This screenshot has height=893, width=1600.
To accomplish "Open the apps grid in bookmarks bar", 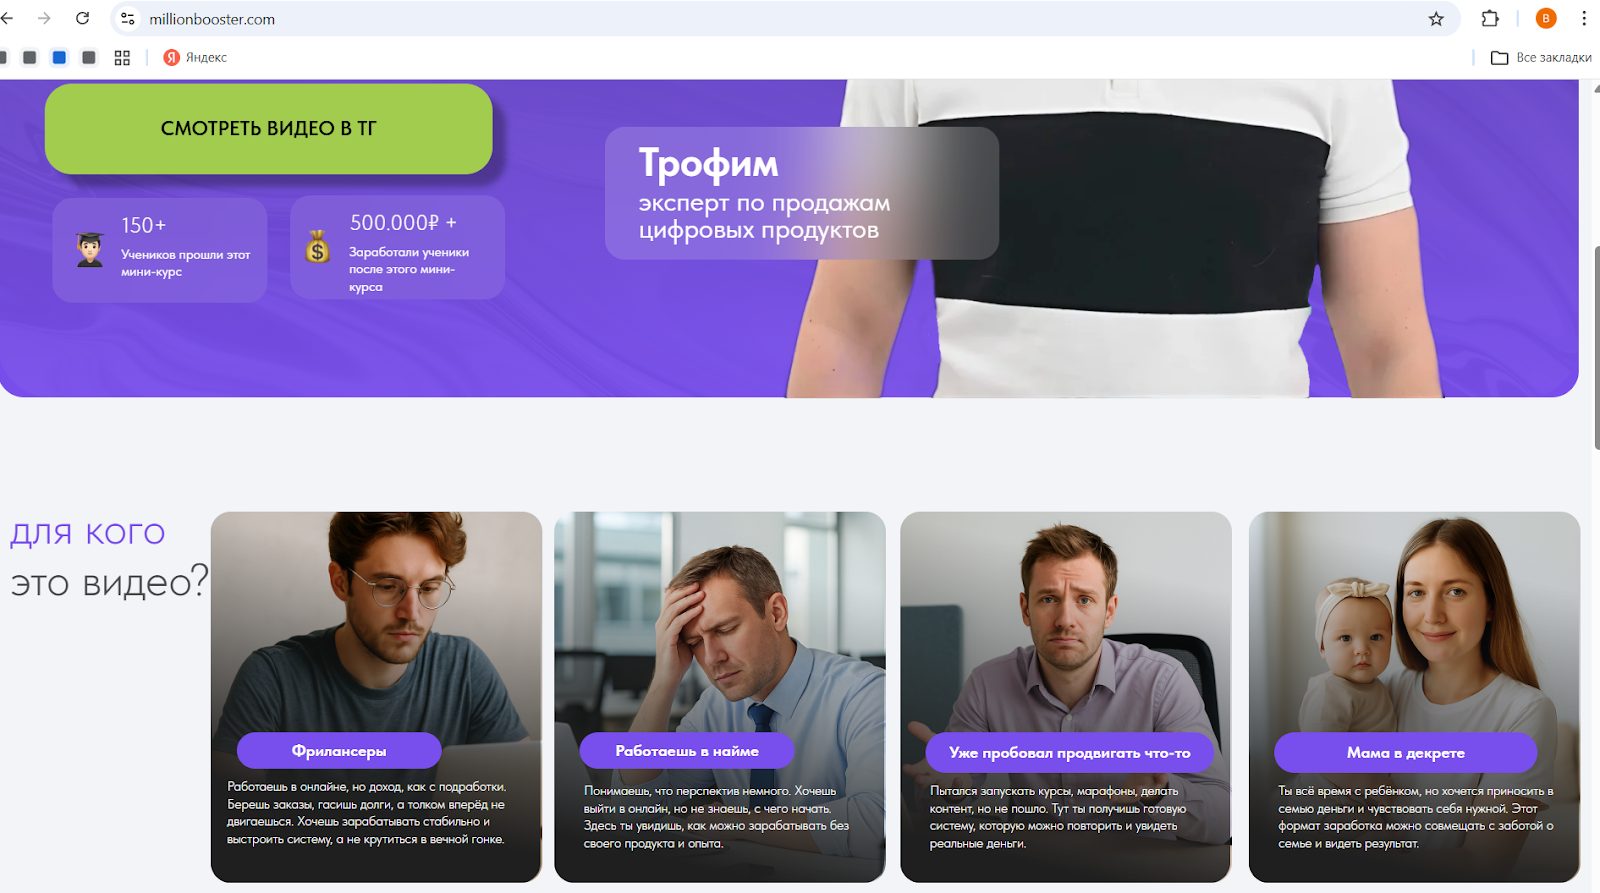I will [x=122, y=58].
